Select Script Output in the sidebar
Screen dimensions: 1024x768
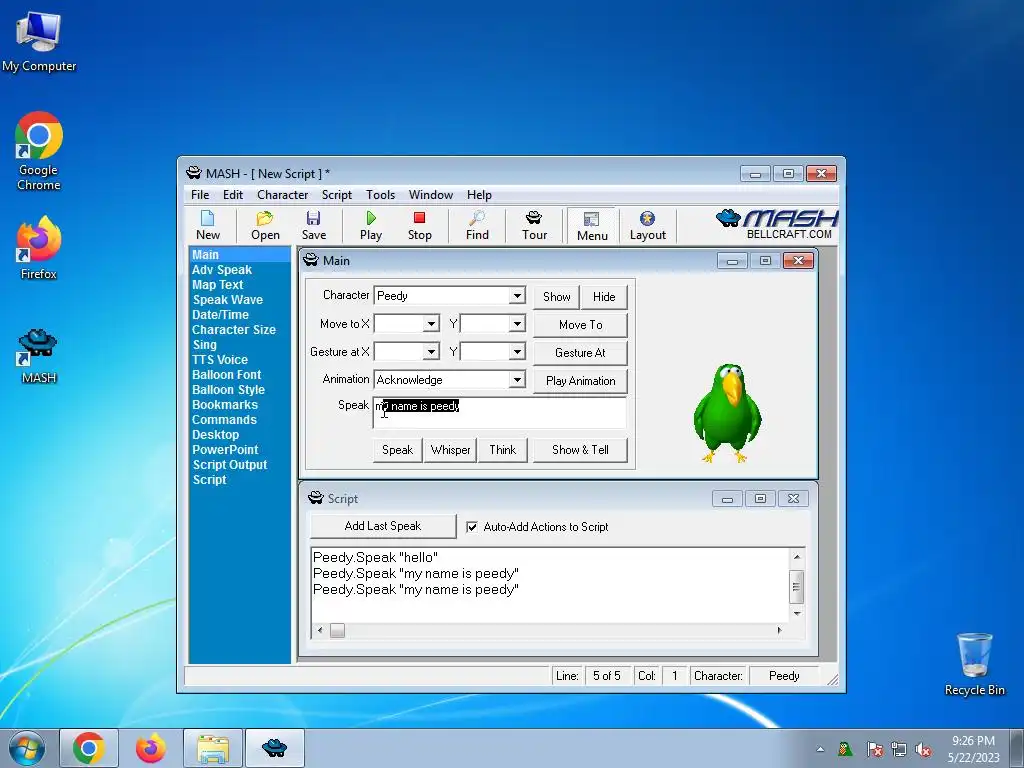click(x=230, y=465)
